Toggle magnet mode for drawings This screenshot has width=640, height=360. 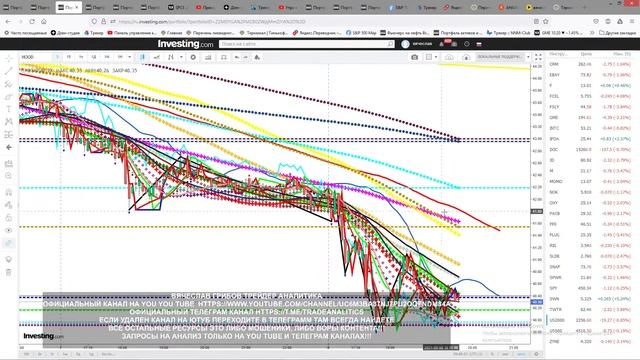click(9, 192)
